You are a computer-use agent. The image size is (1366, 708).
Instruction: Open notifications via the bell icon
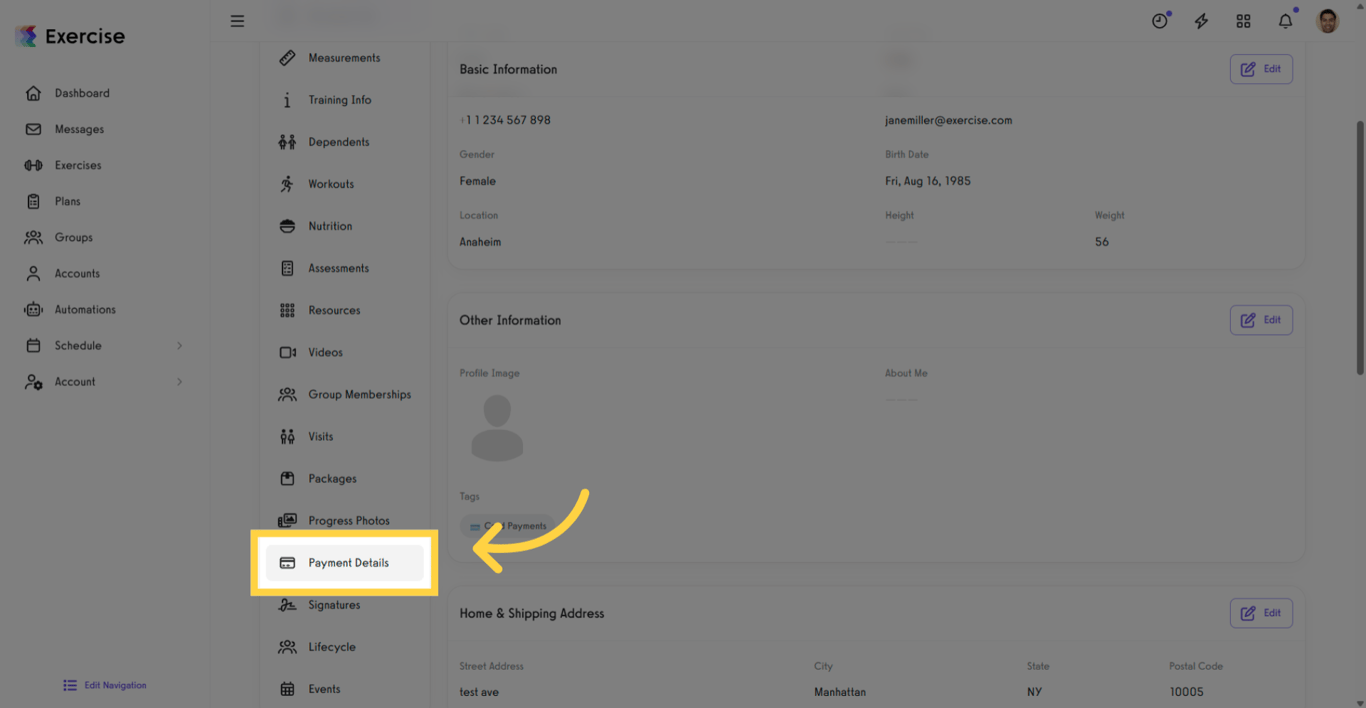tap(1285, 20)
